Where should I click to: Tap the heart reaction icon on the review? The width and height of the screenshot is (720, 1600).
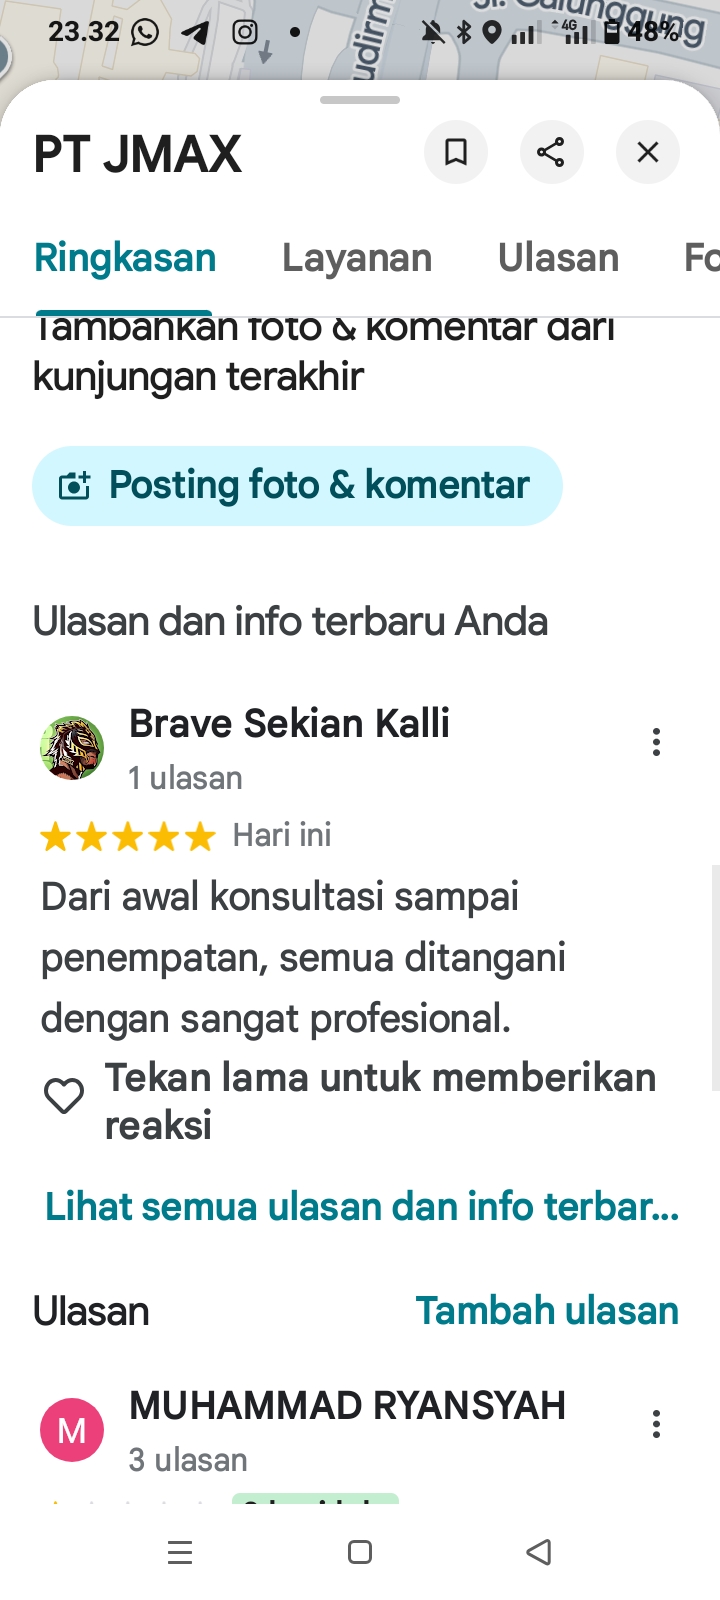(64, 1097)
